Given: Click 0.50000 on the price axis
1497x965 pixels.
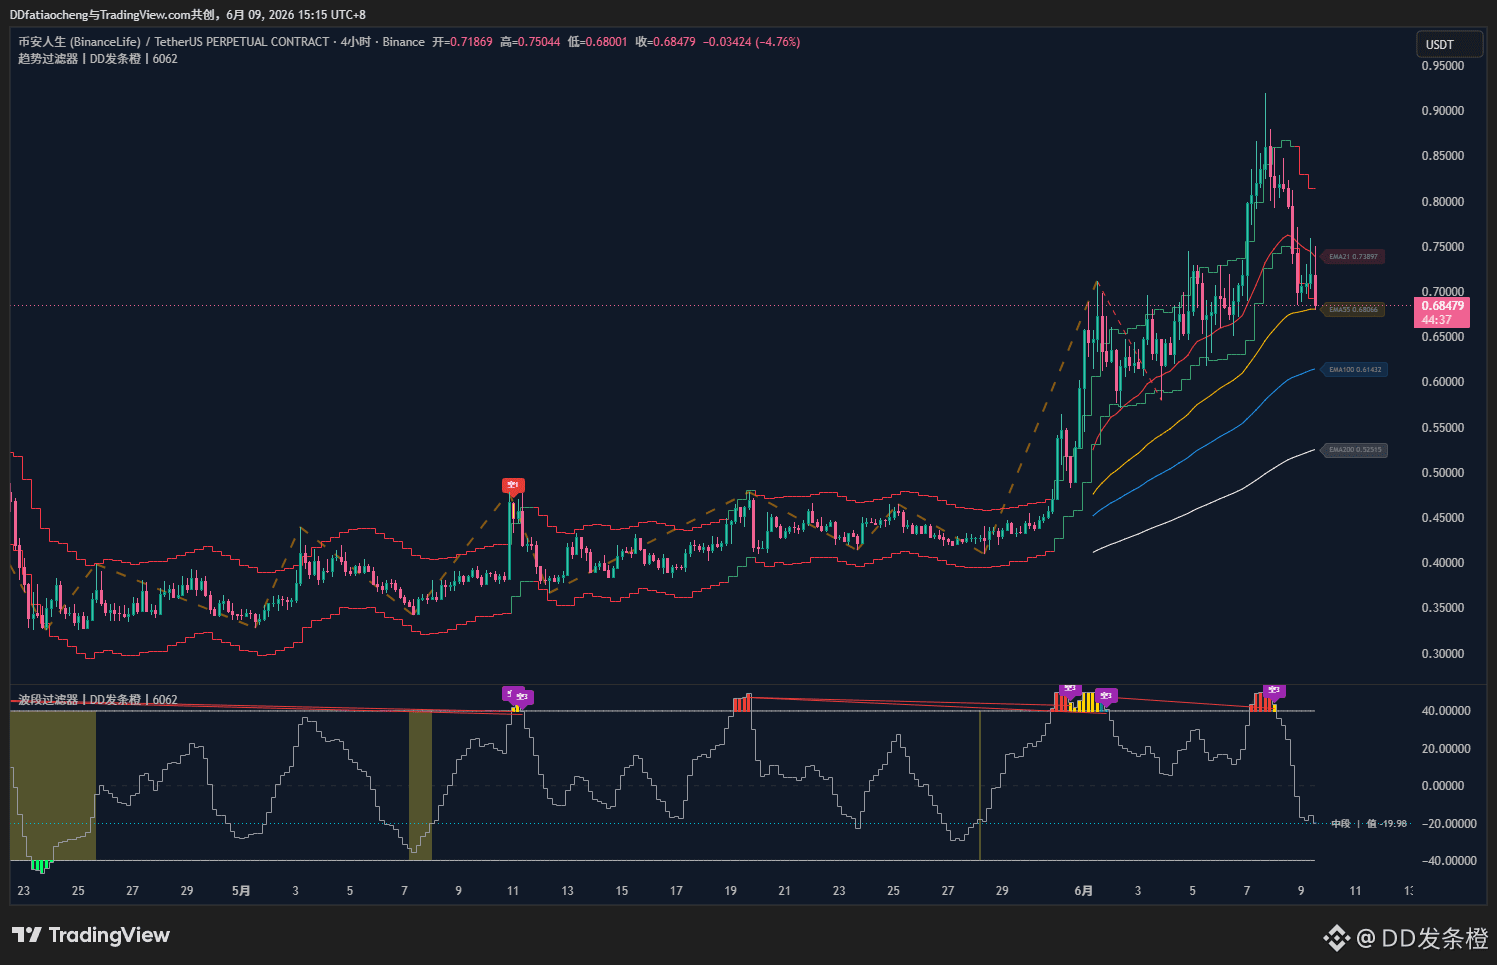Looking at the screenshot, I should (x=1443, y=473).
